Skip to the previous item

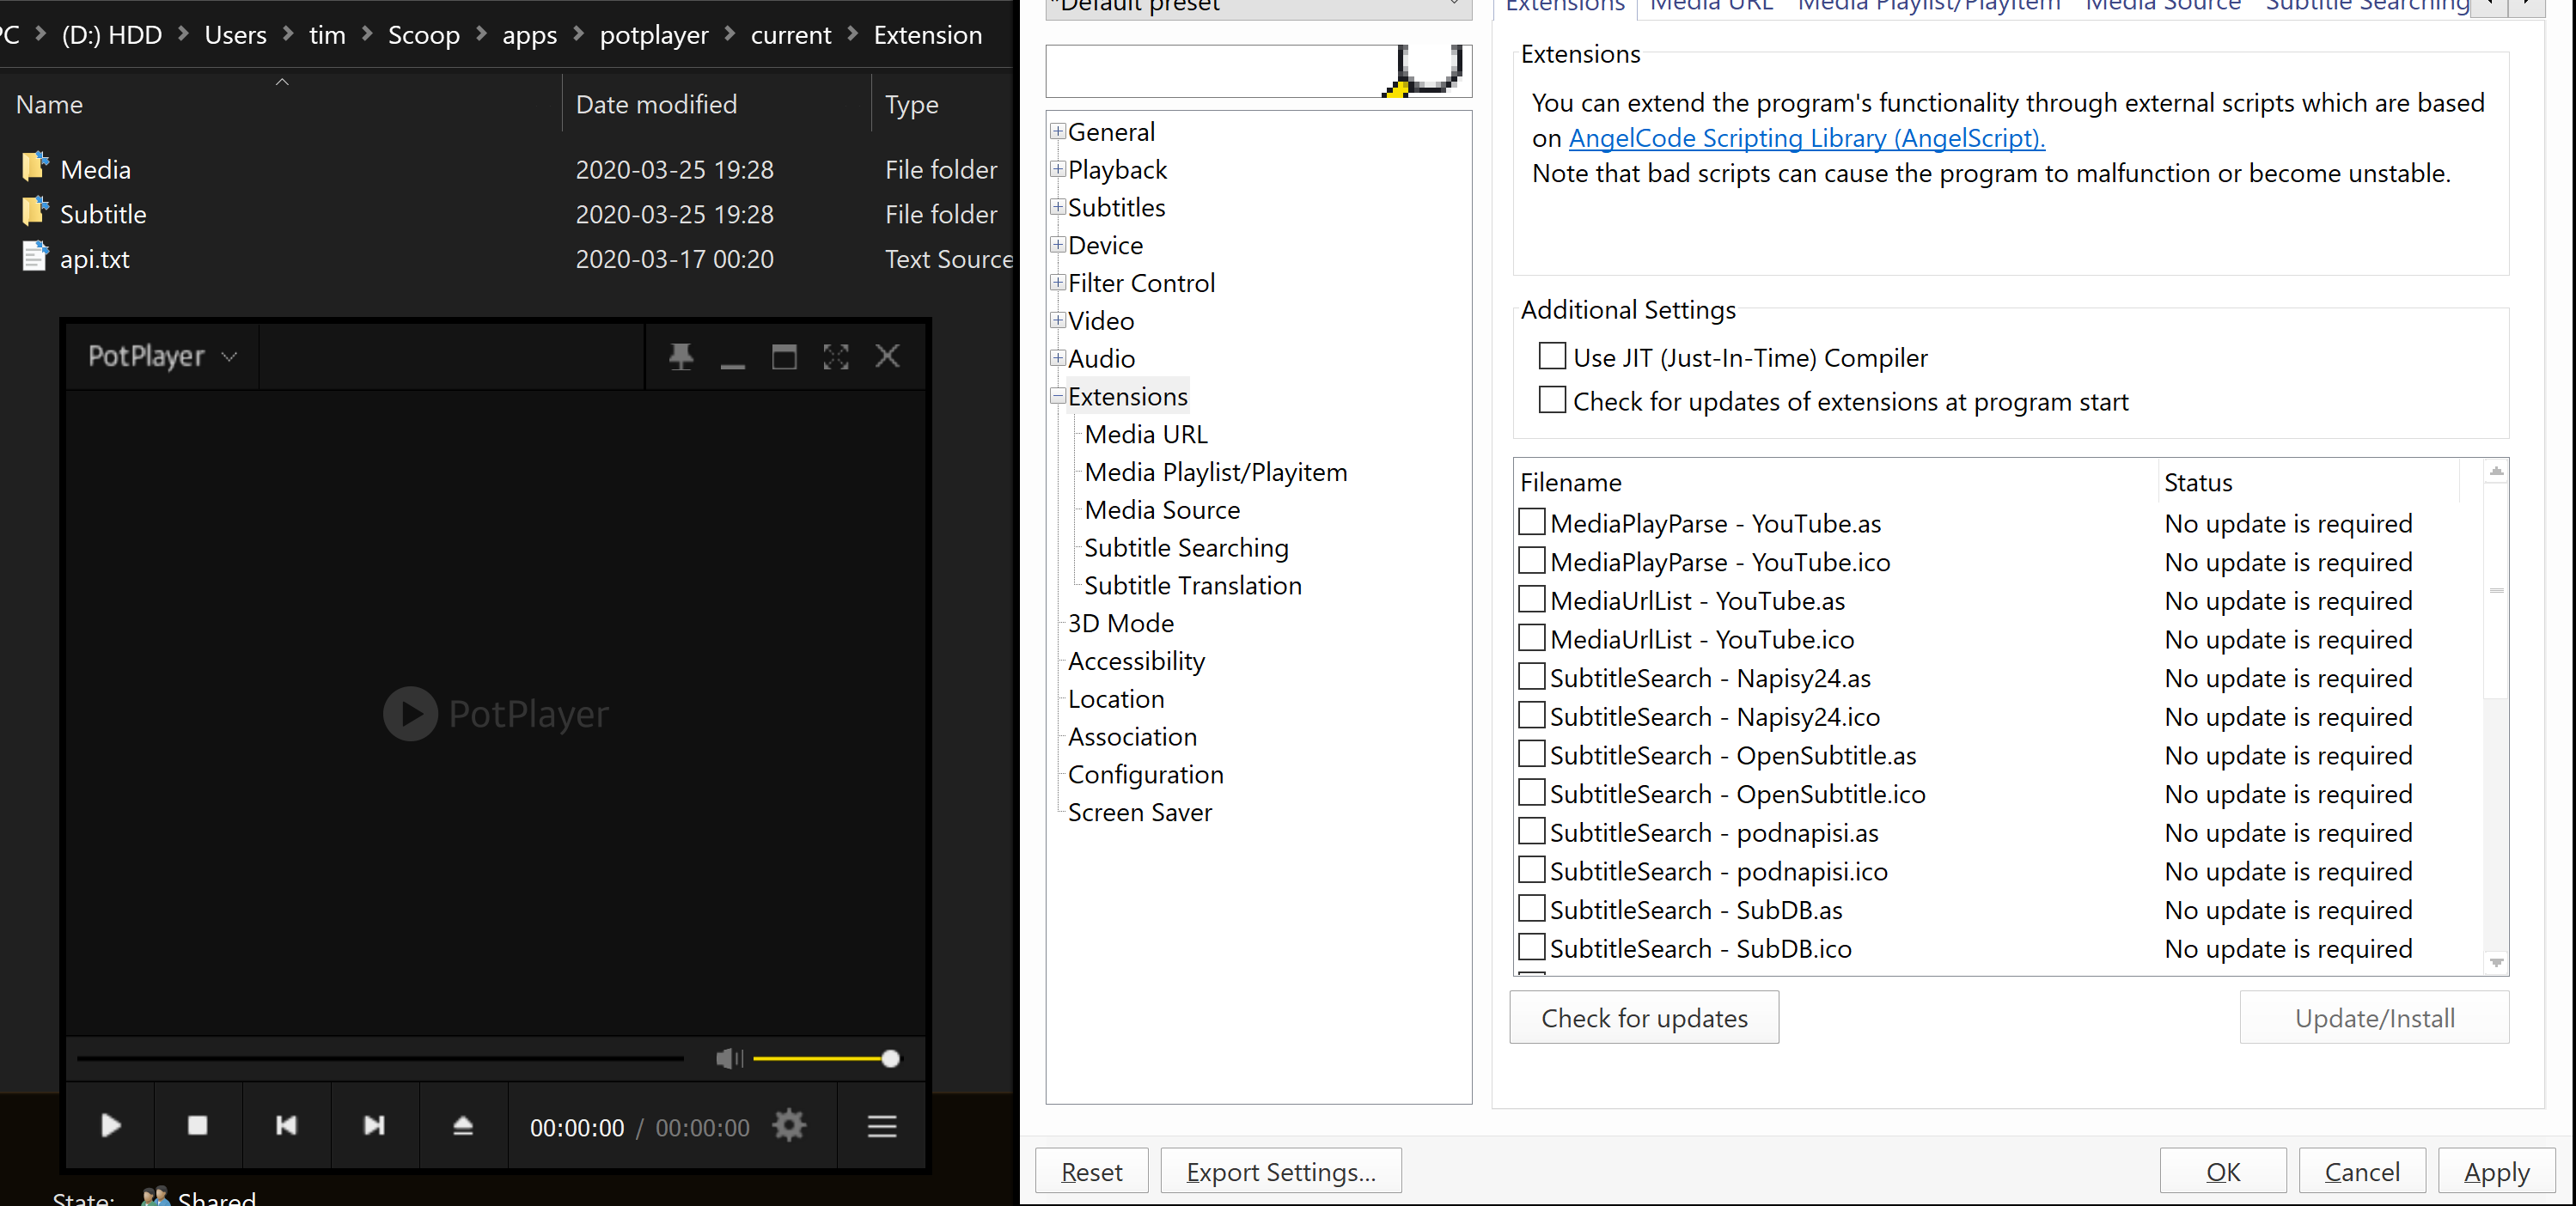(x=286, y=1126)
